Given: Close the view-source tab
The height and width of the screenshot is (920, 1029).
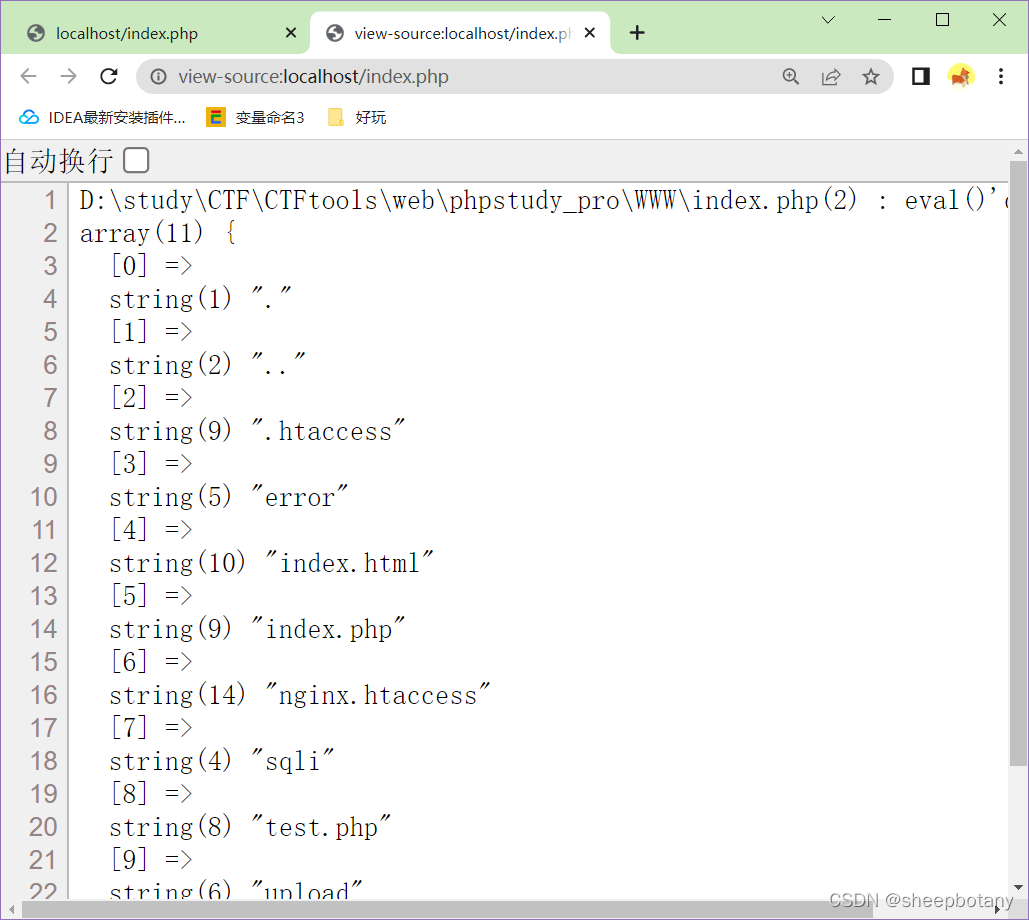Looking at the screenshot, I should coord(590,33).
